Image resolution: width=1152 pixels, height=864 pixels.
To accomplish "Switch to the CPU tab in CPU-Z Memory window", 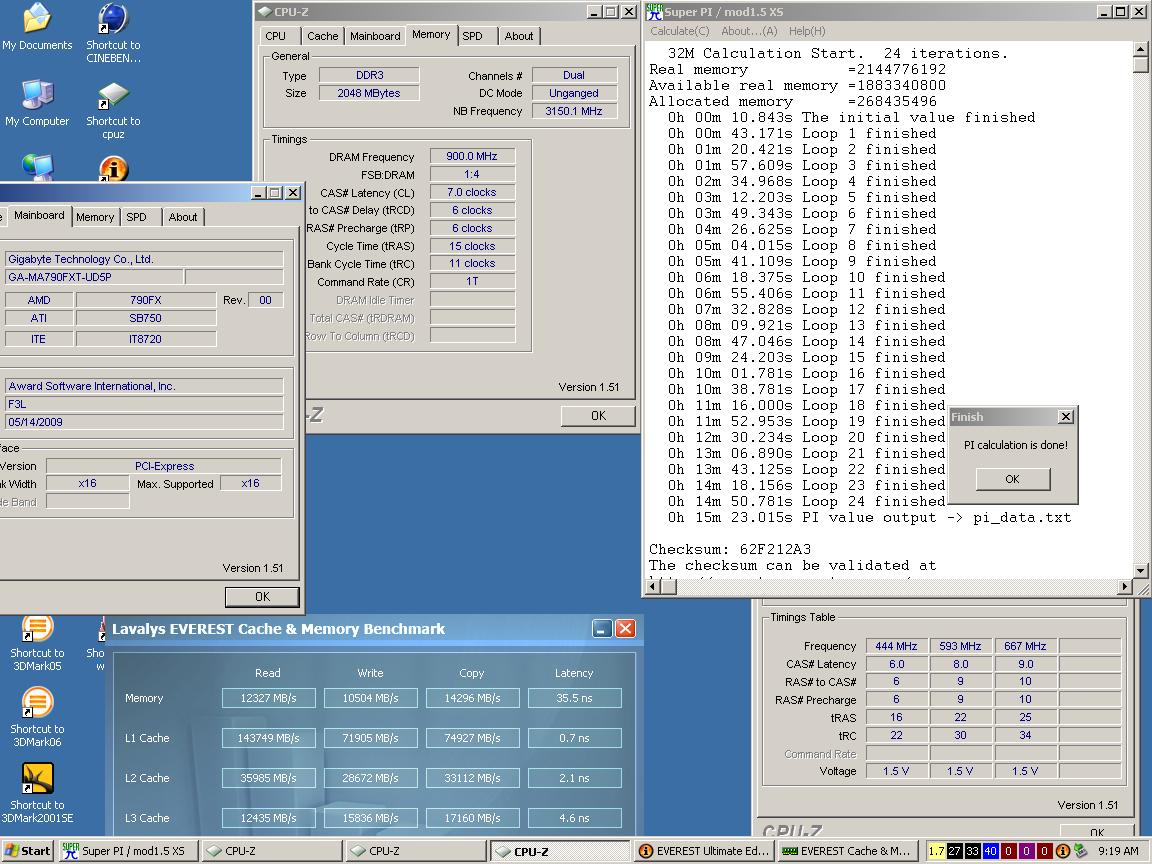I will (x=278, y=36).
